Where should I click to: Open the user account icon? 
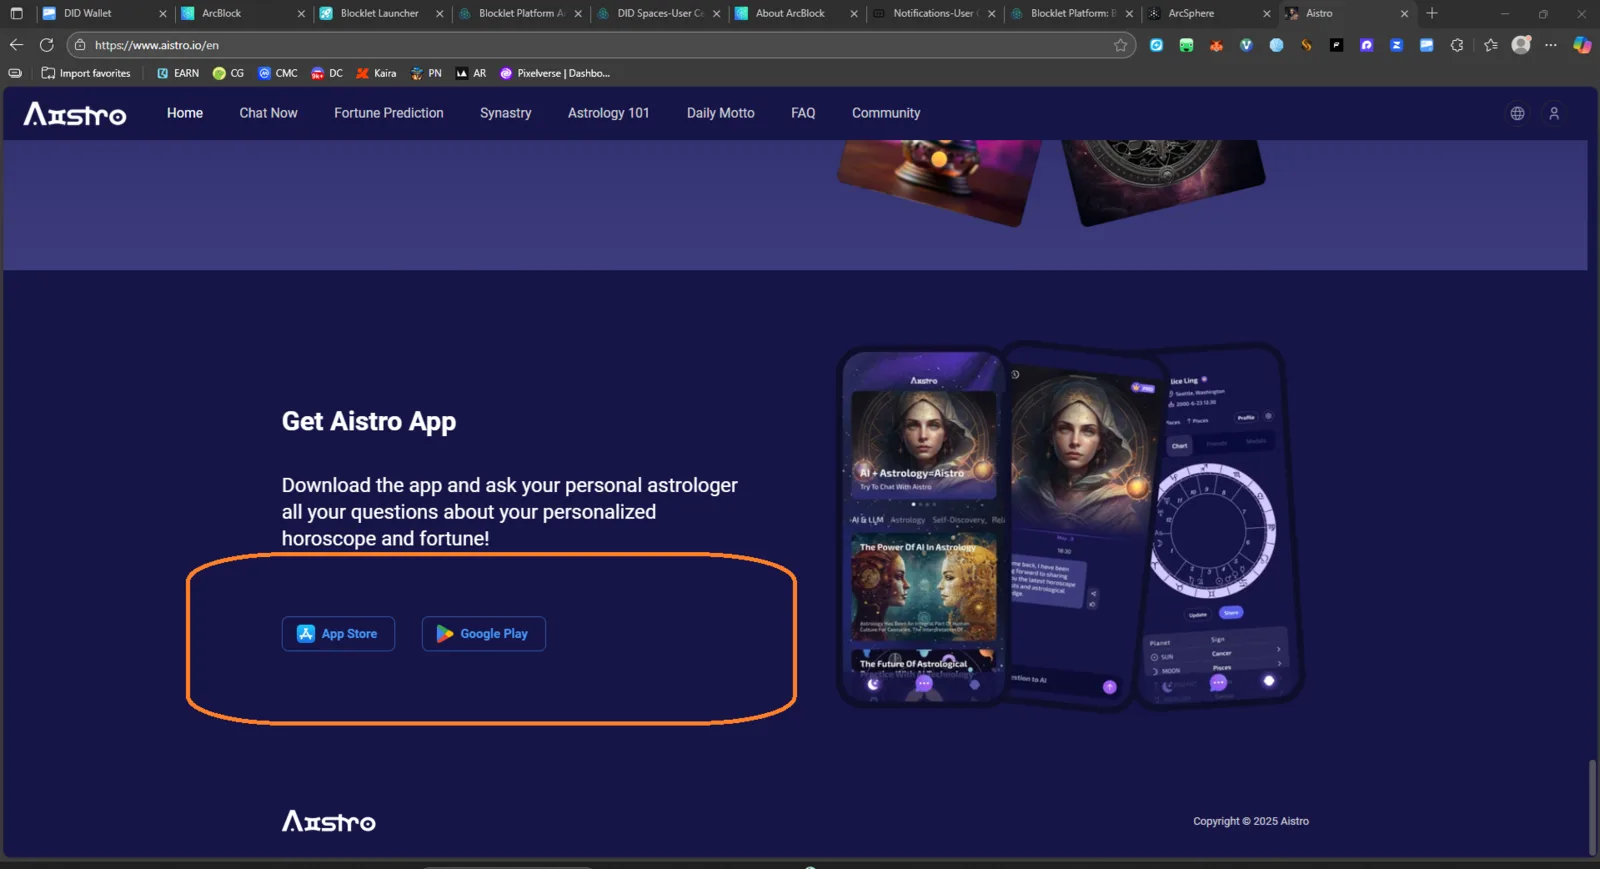coord(1554,113)
